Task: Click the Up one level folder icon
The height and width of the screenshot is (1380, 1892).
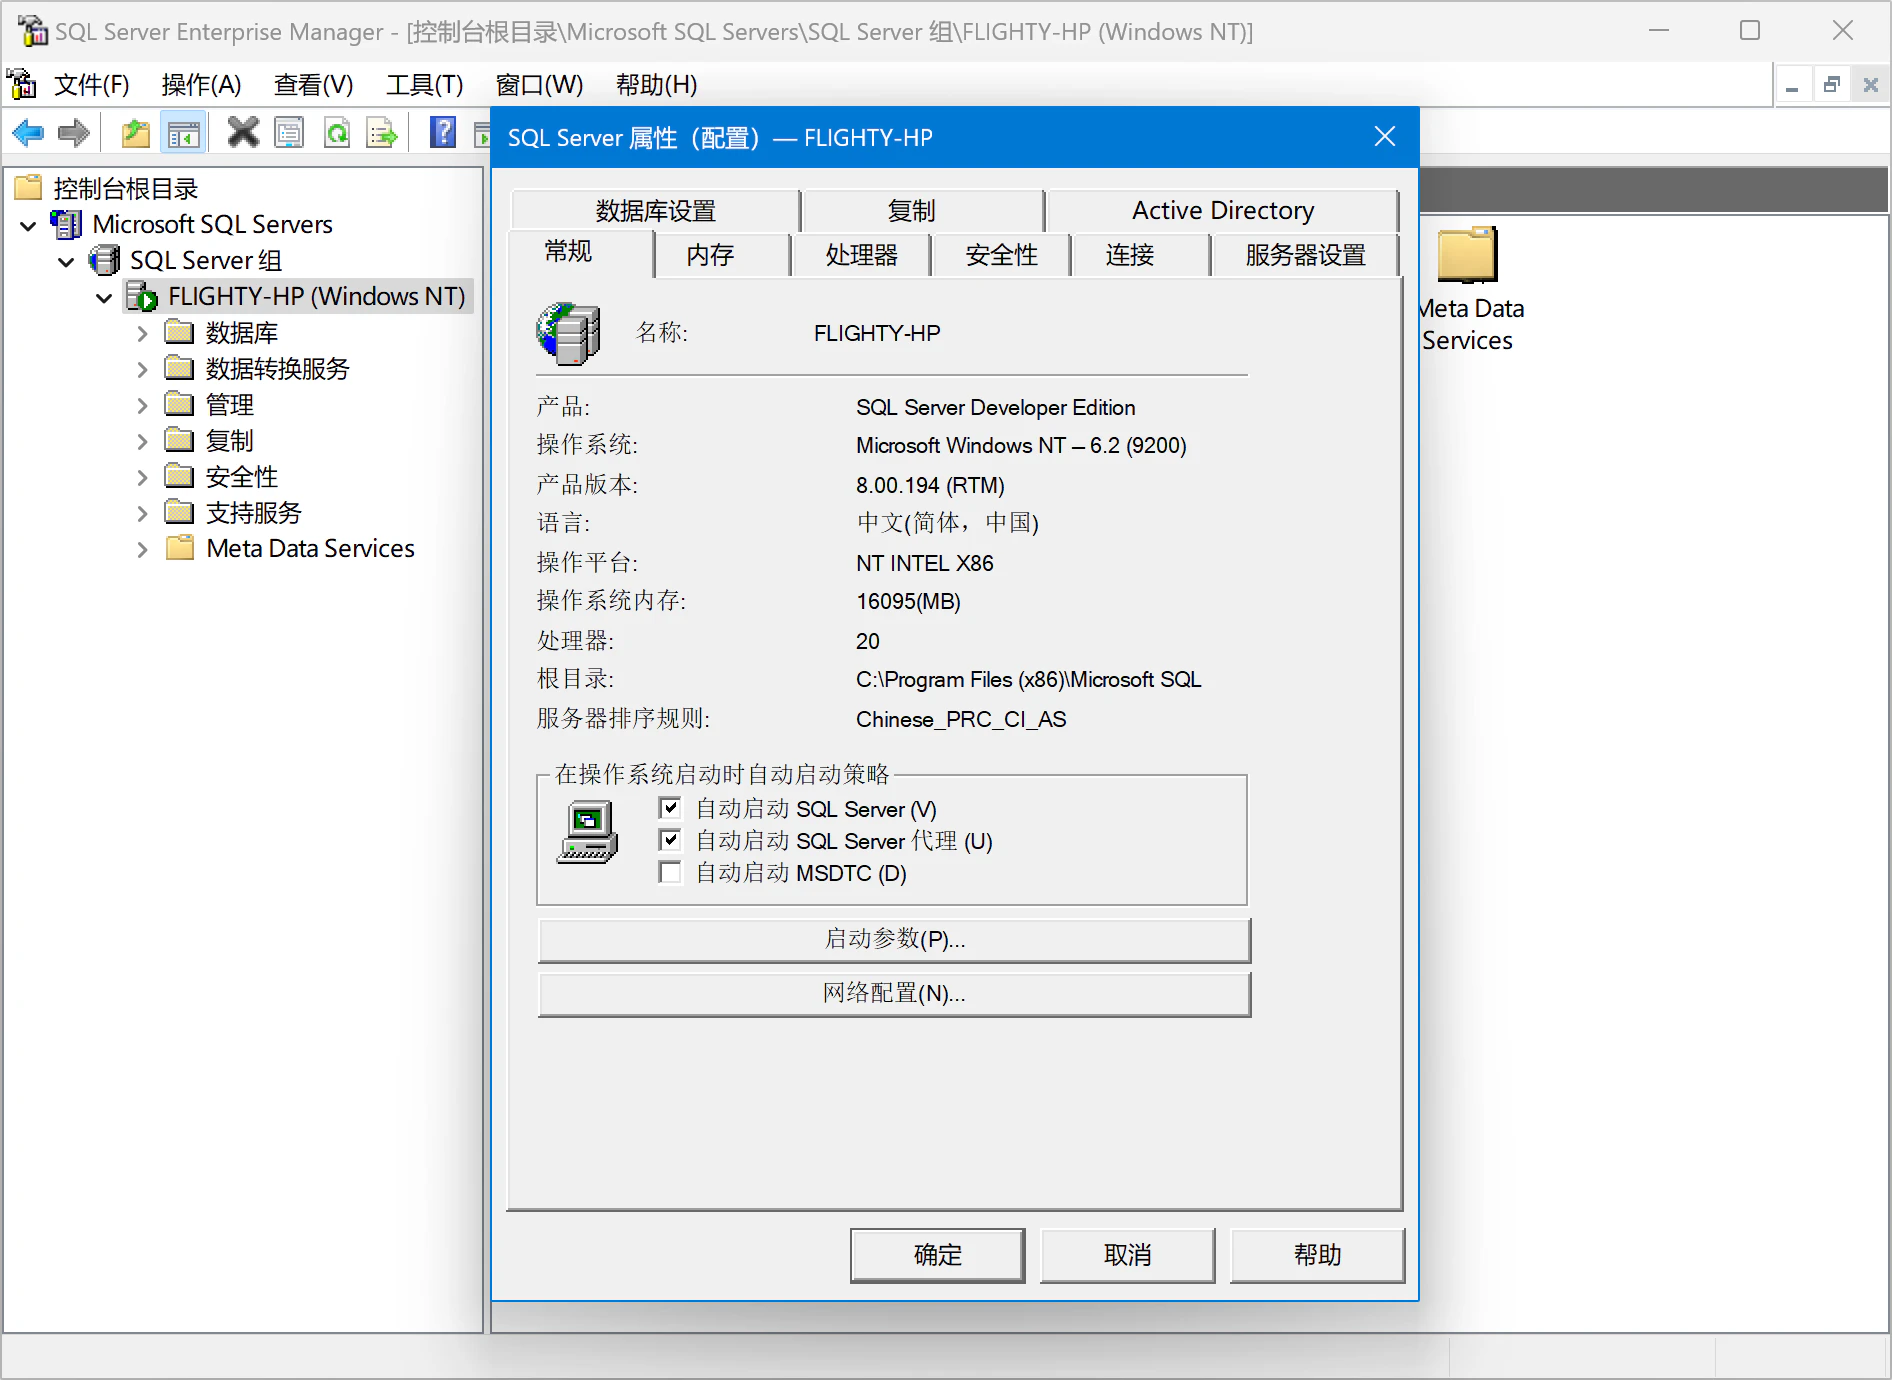Action: 136,132
